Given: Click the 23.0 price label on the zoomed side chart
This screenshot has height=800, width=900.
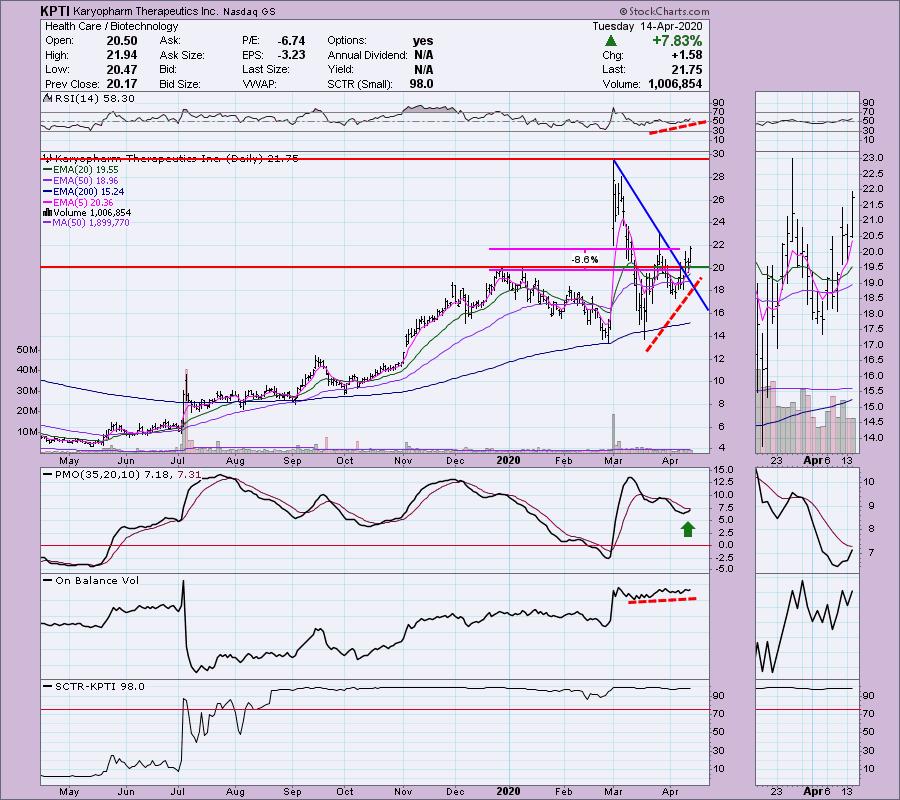Looking at the screenshot, I should click(872, 158).
